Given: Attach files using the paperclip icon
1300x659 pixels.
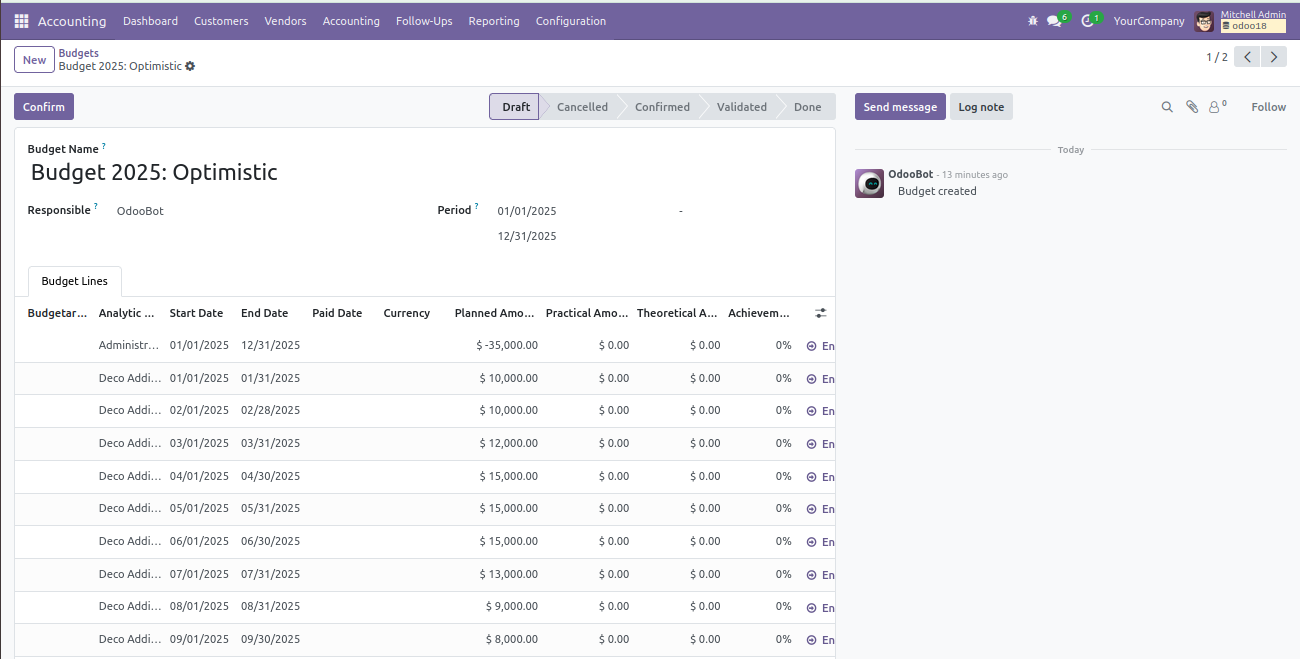Looking at the screenshot, I should 1192,107.
